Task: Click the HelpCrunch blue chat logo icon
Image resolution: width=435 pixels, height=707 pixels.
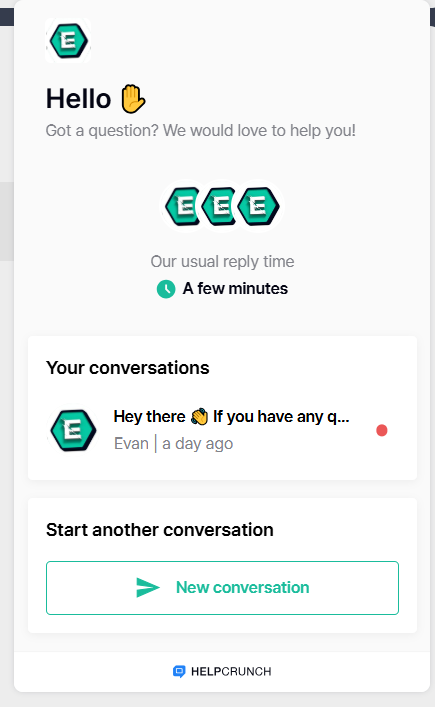Action: tap(179, 671)
